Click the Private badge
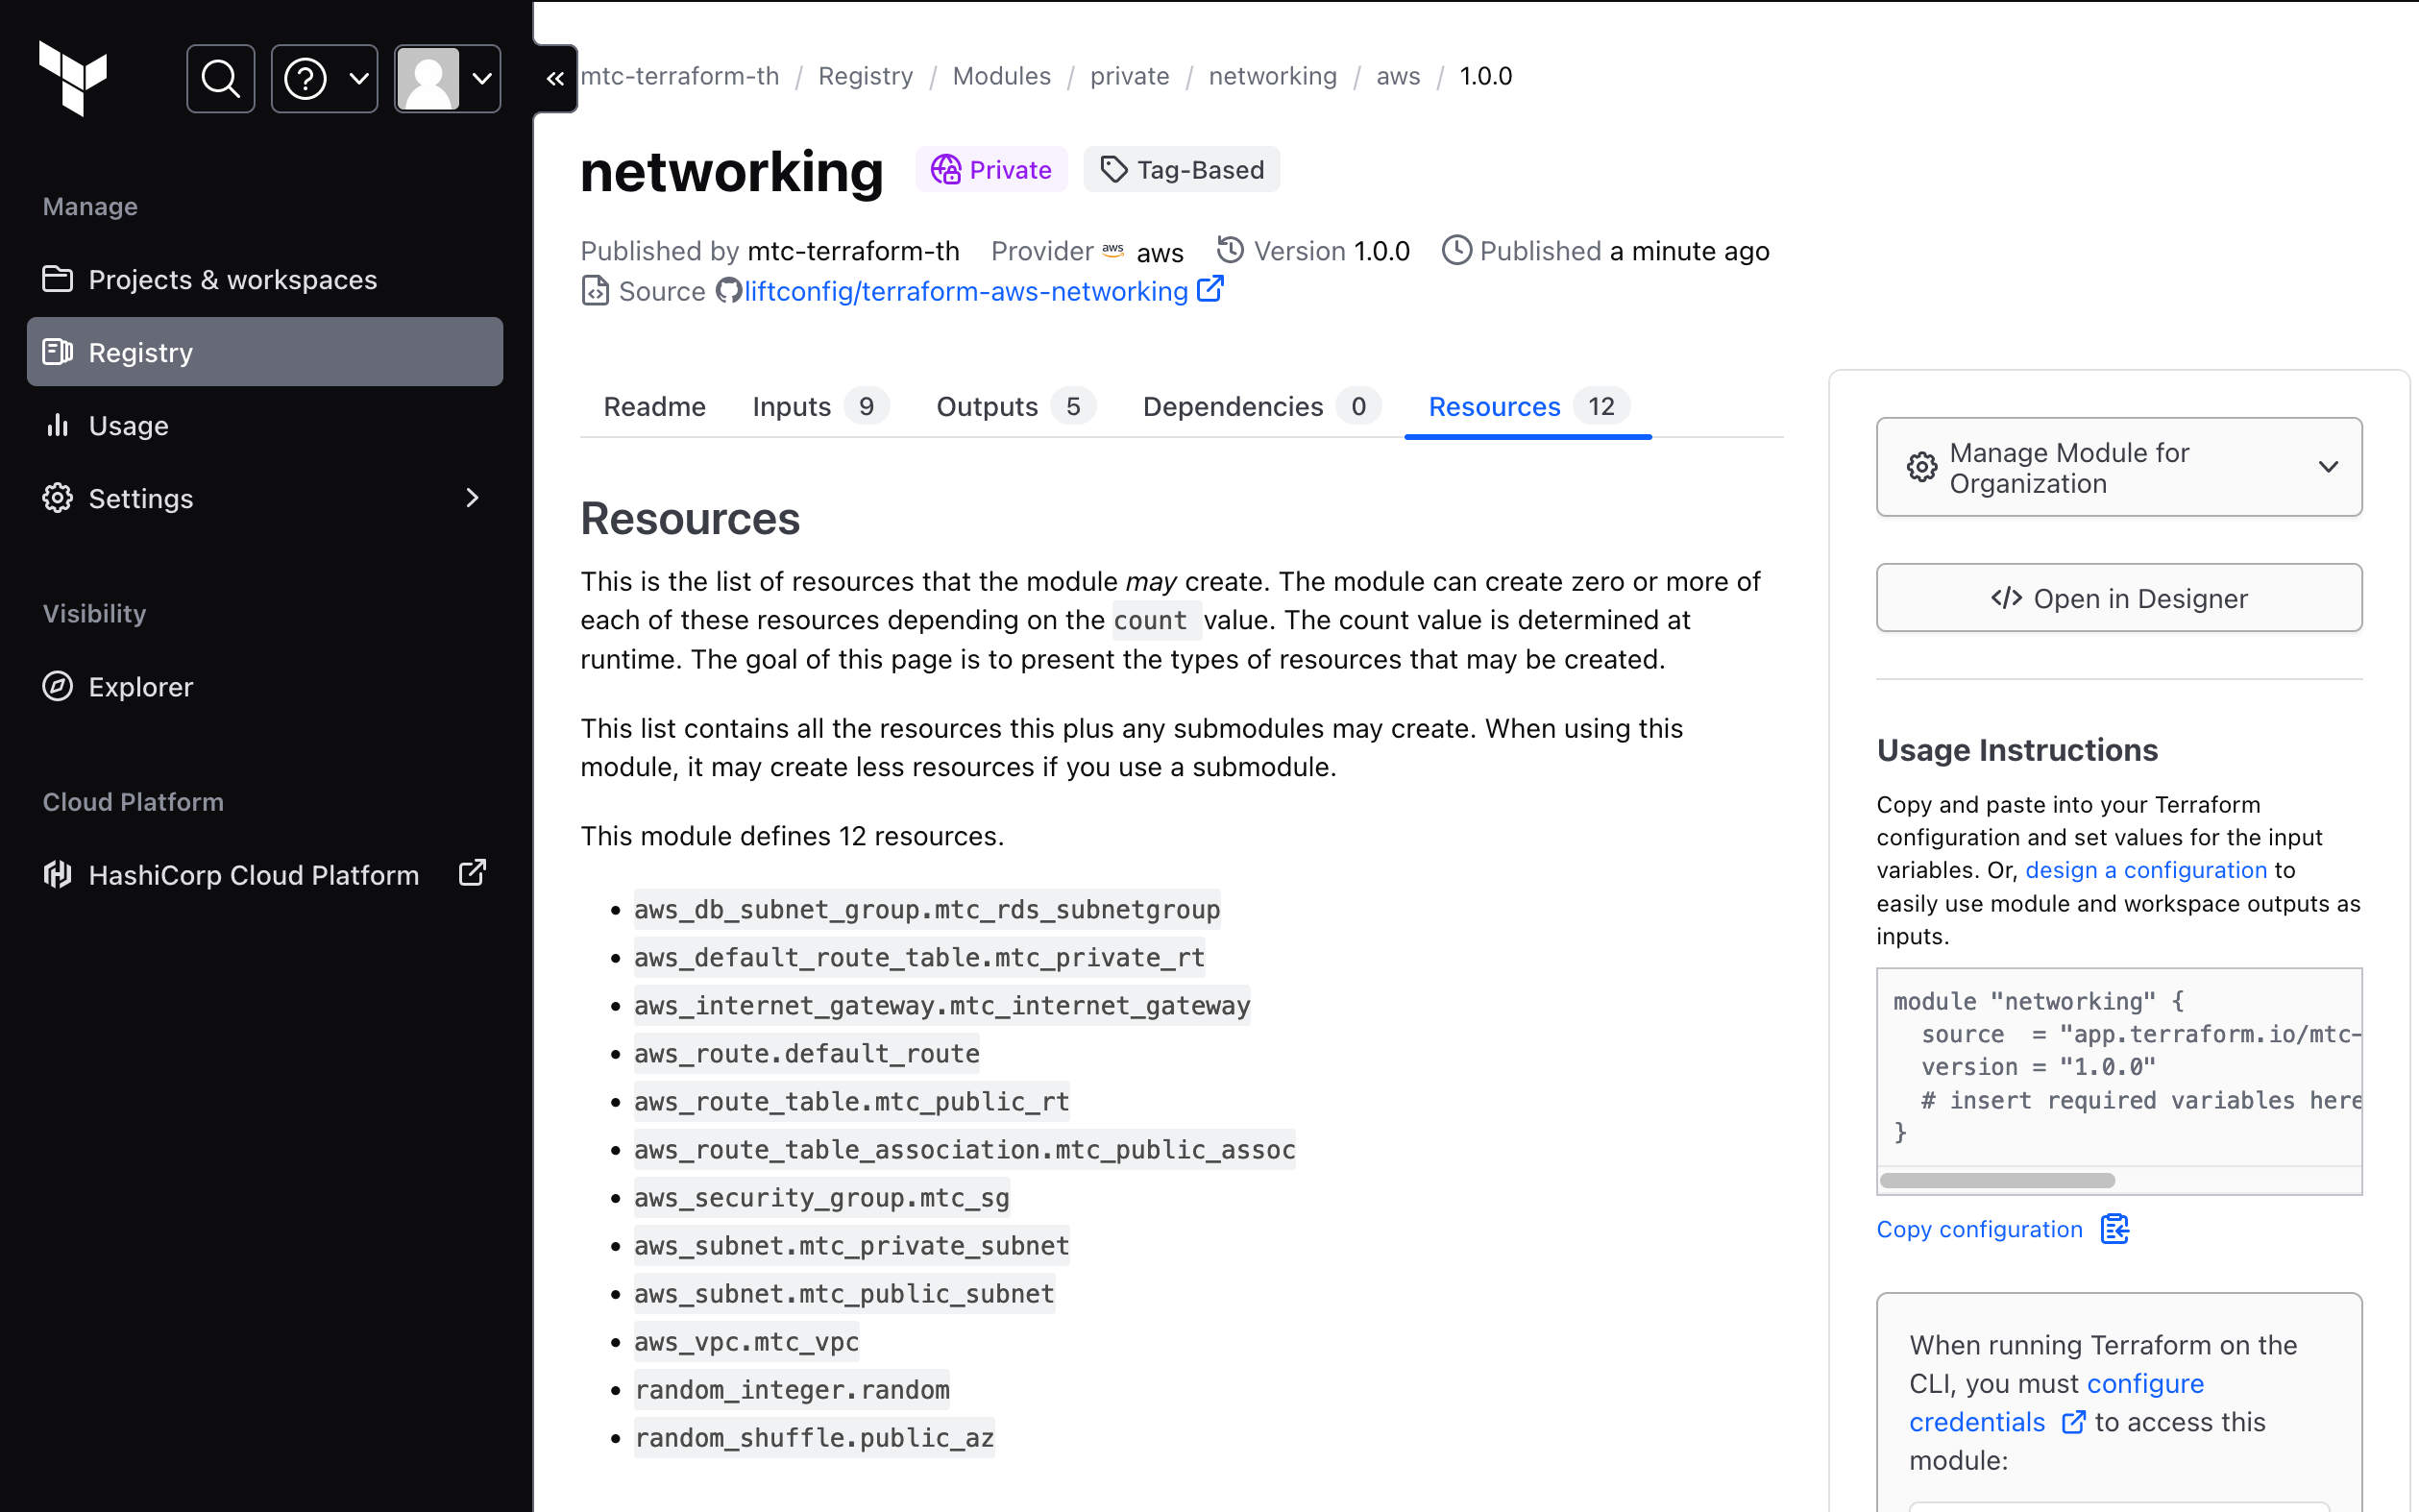The height and width of the screenshot is (1512, 2419). 991,170
